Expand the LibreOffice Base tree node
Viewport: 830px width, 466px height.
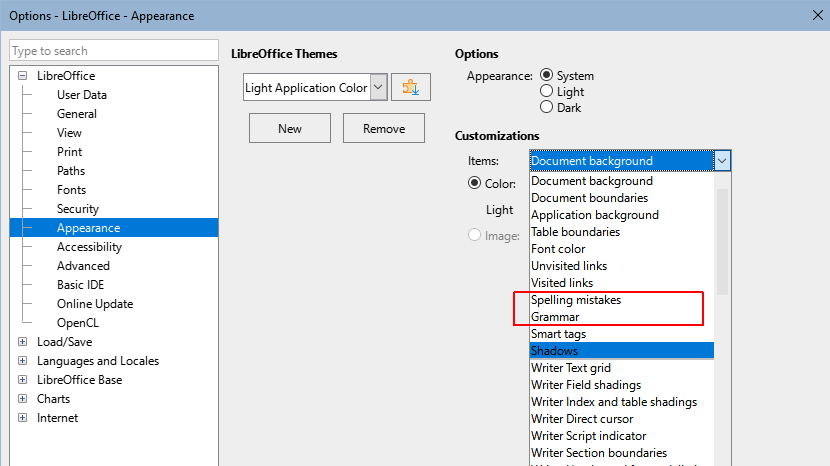click(x=22, y=380)
